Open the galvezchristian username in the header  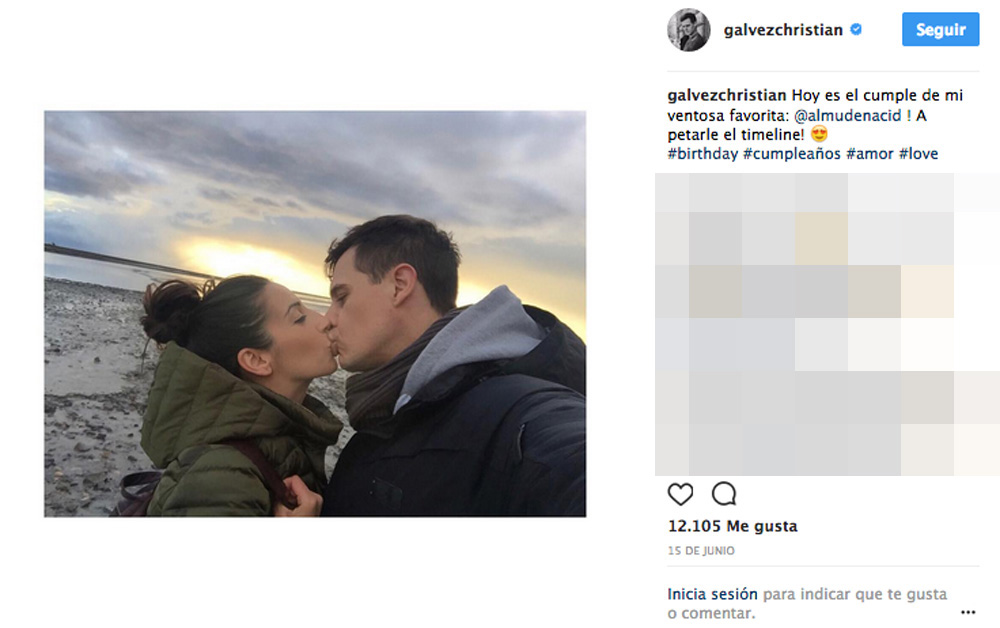click(783, 30)
